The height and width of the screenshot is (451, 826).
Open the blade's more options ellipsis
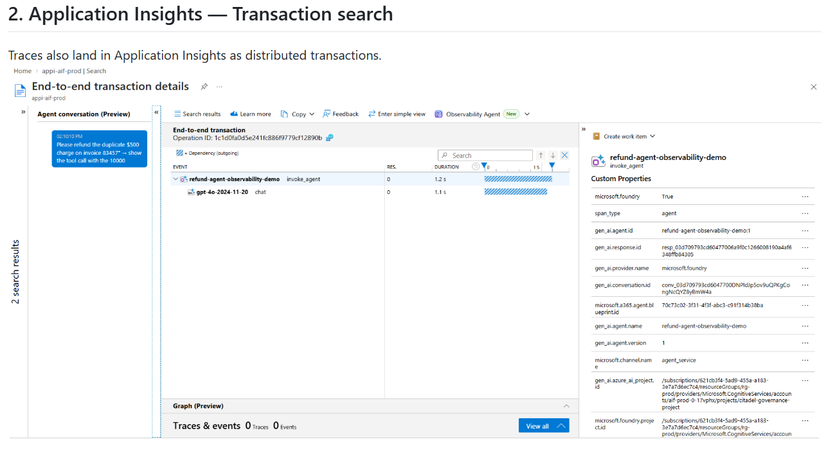(219, 86)
